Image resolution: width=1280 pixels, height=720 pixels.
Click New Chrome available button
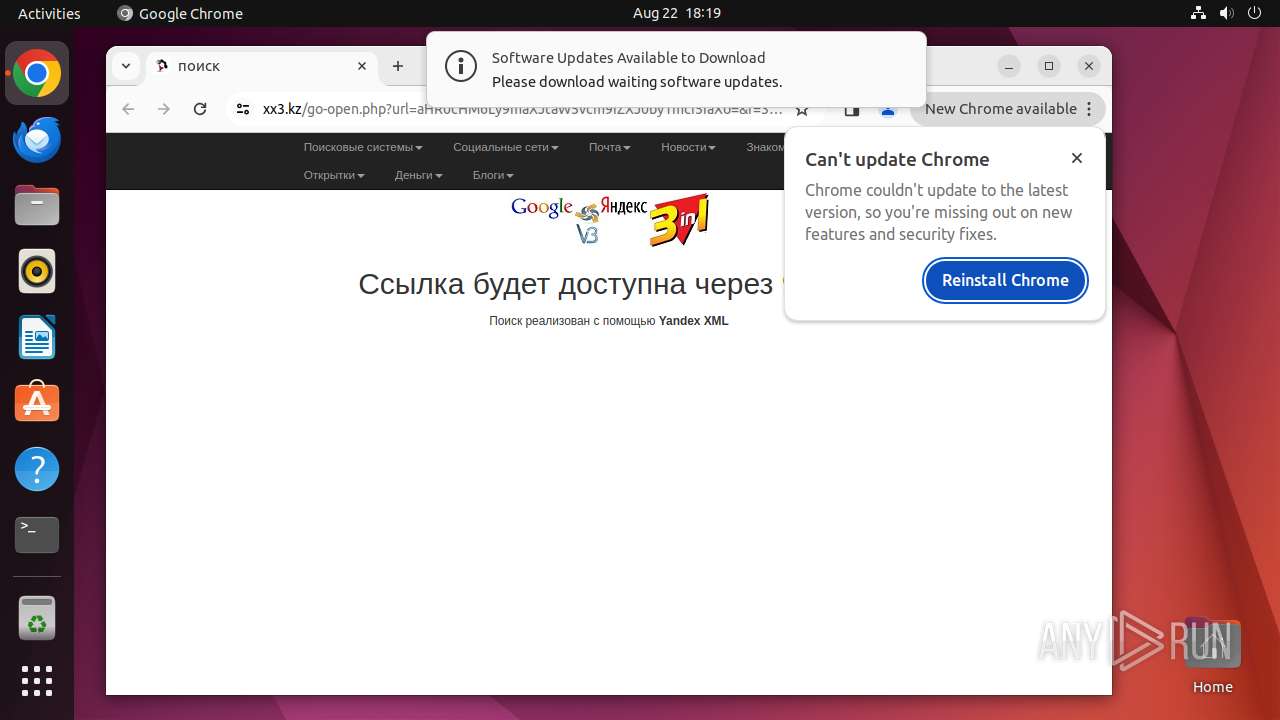[1008, 109]
